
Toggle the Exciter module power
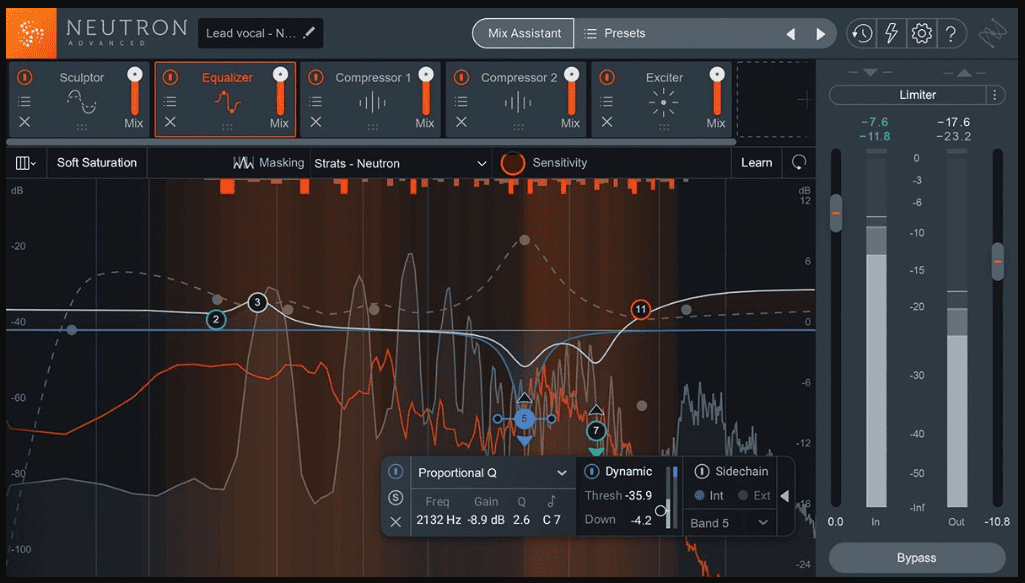tap(607, 77)
